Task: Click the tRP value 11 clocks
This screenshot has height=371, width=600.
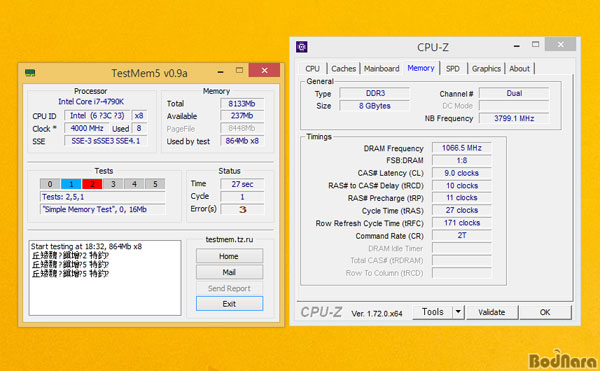Action: (461, 198)
